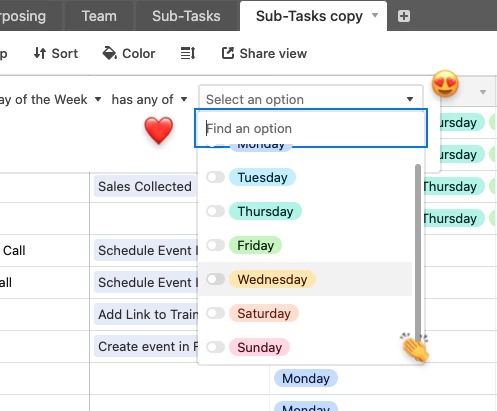Click the heart-eyes emoji face
The width and height of the screenshot is (497, 411).
tap(445, 84)
